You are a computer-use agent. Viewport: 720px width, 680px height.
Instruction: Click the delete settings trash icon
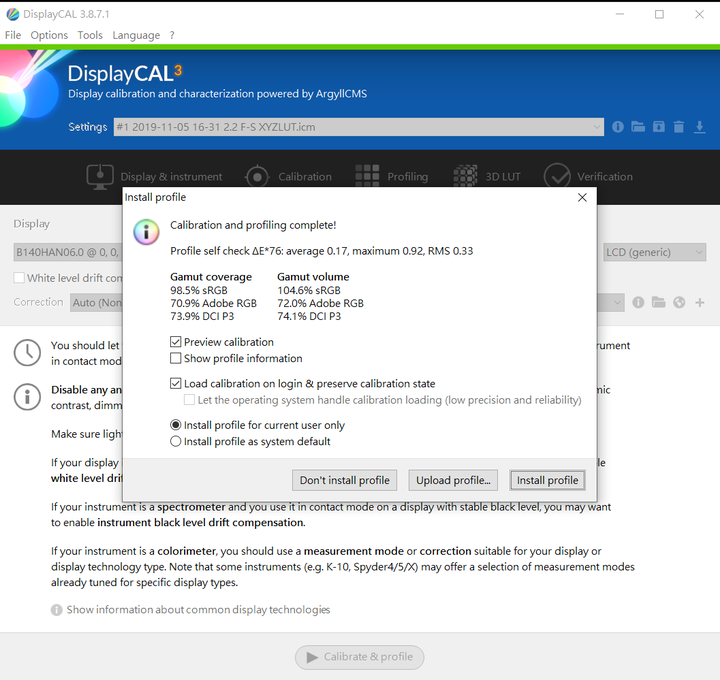coord(679,127)
